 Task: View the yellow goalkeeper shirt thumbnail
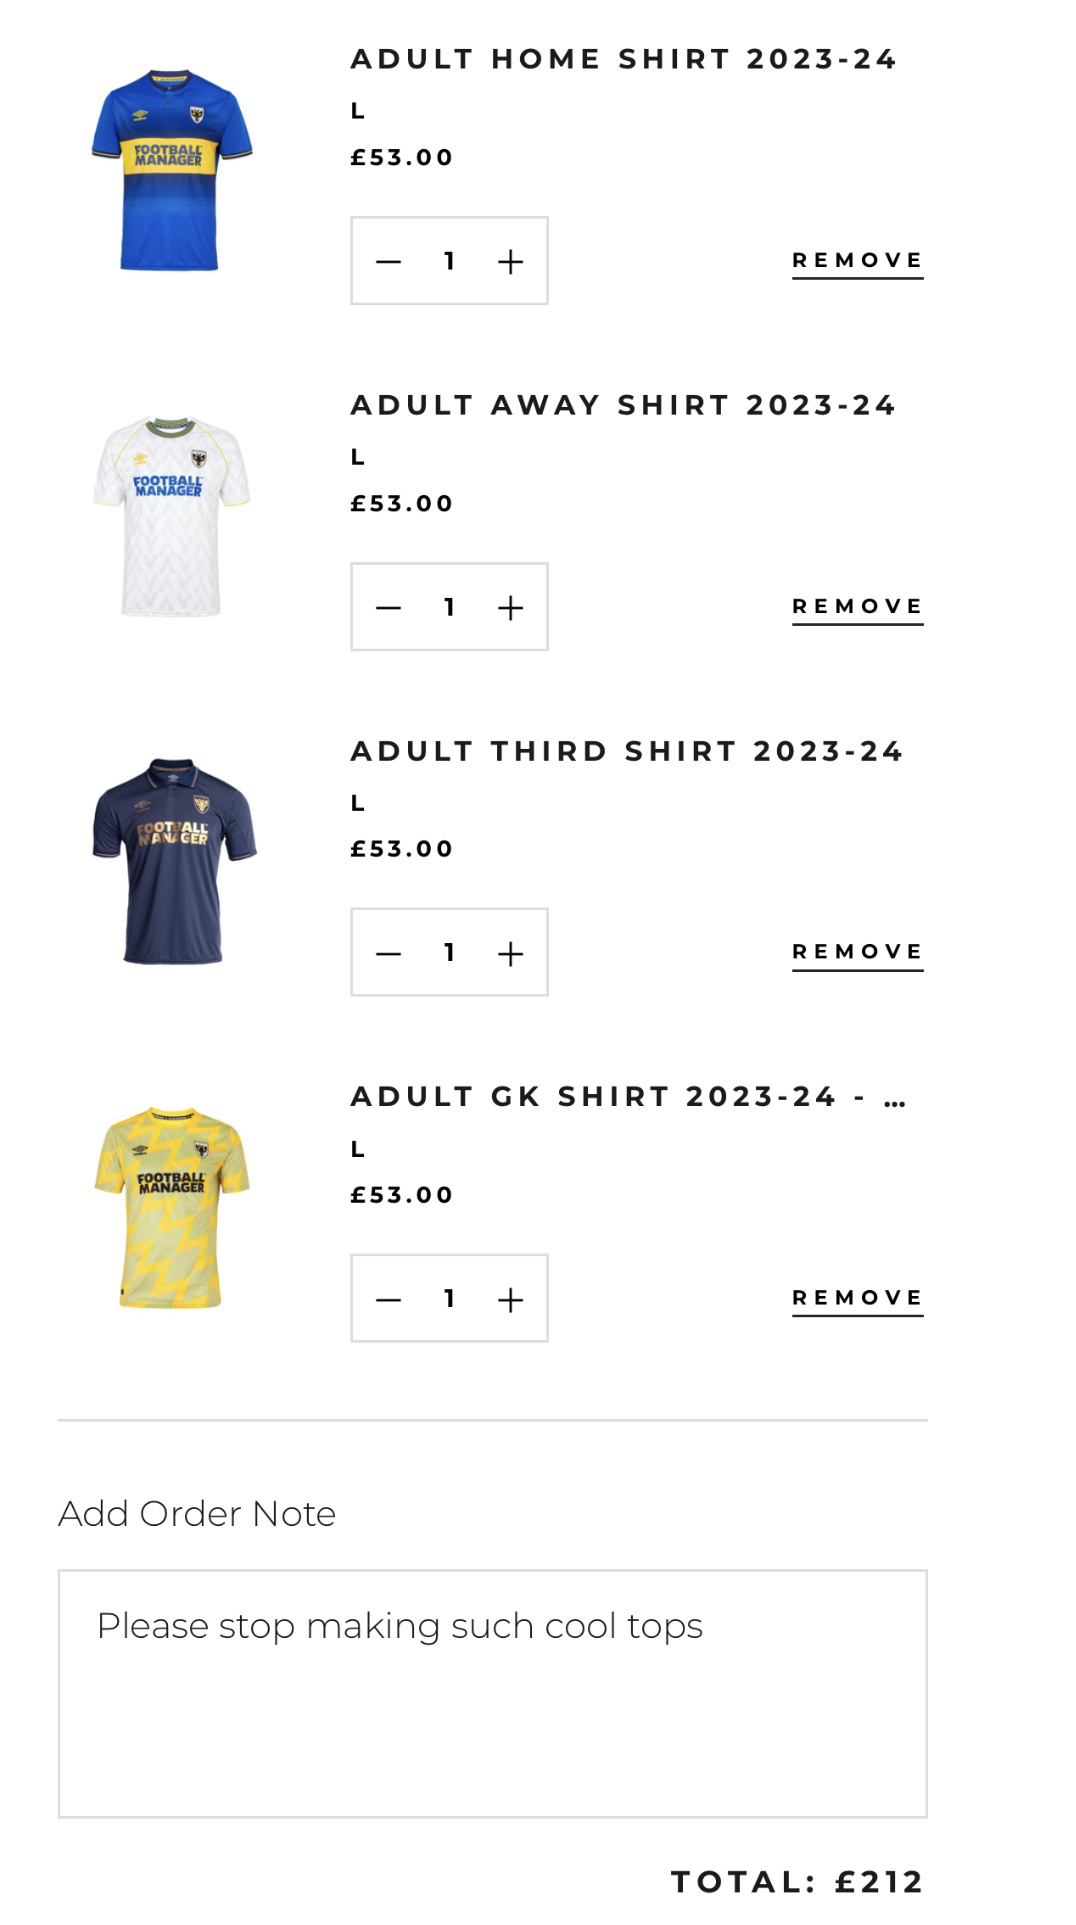(171, 1207)
